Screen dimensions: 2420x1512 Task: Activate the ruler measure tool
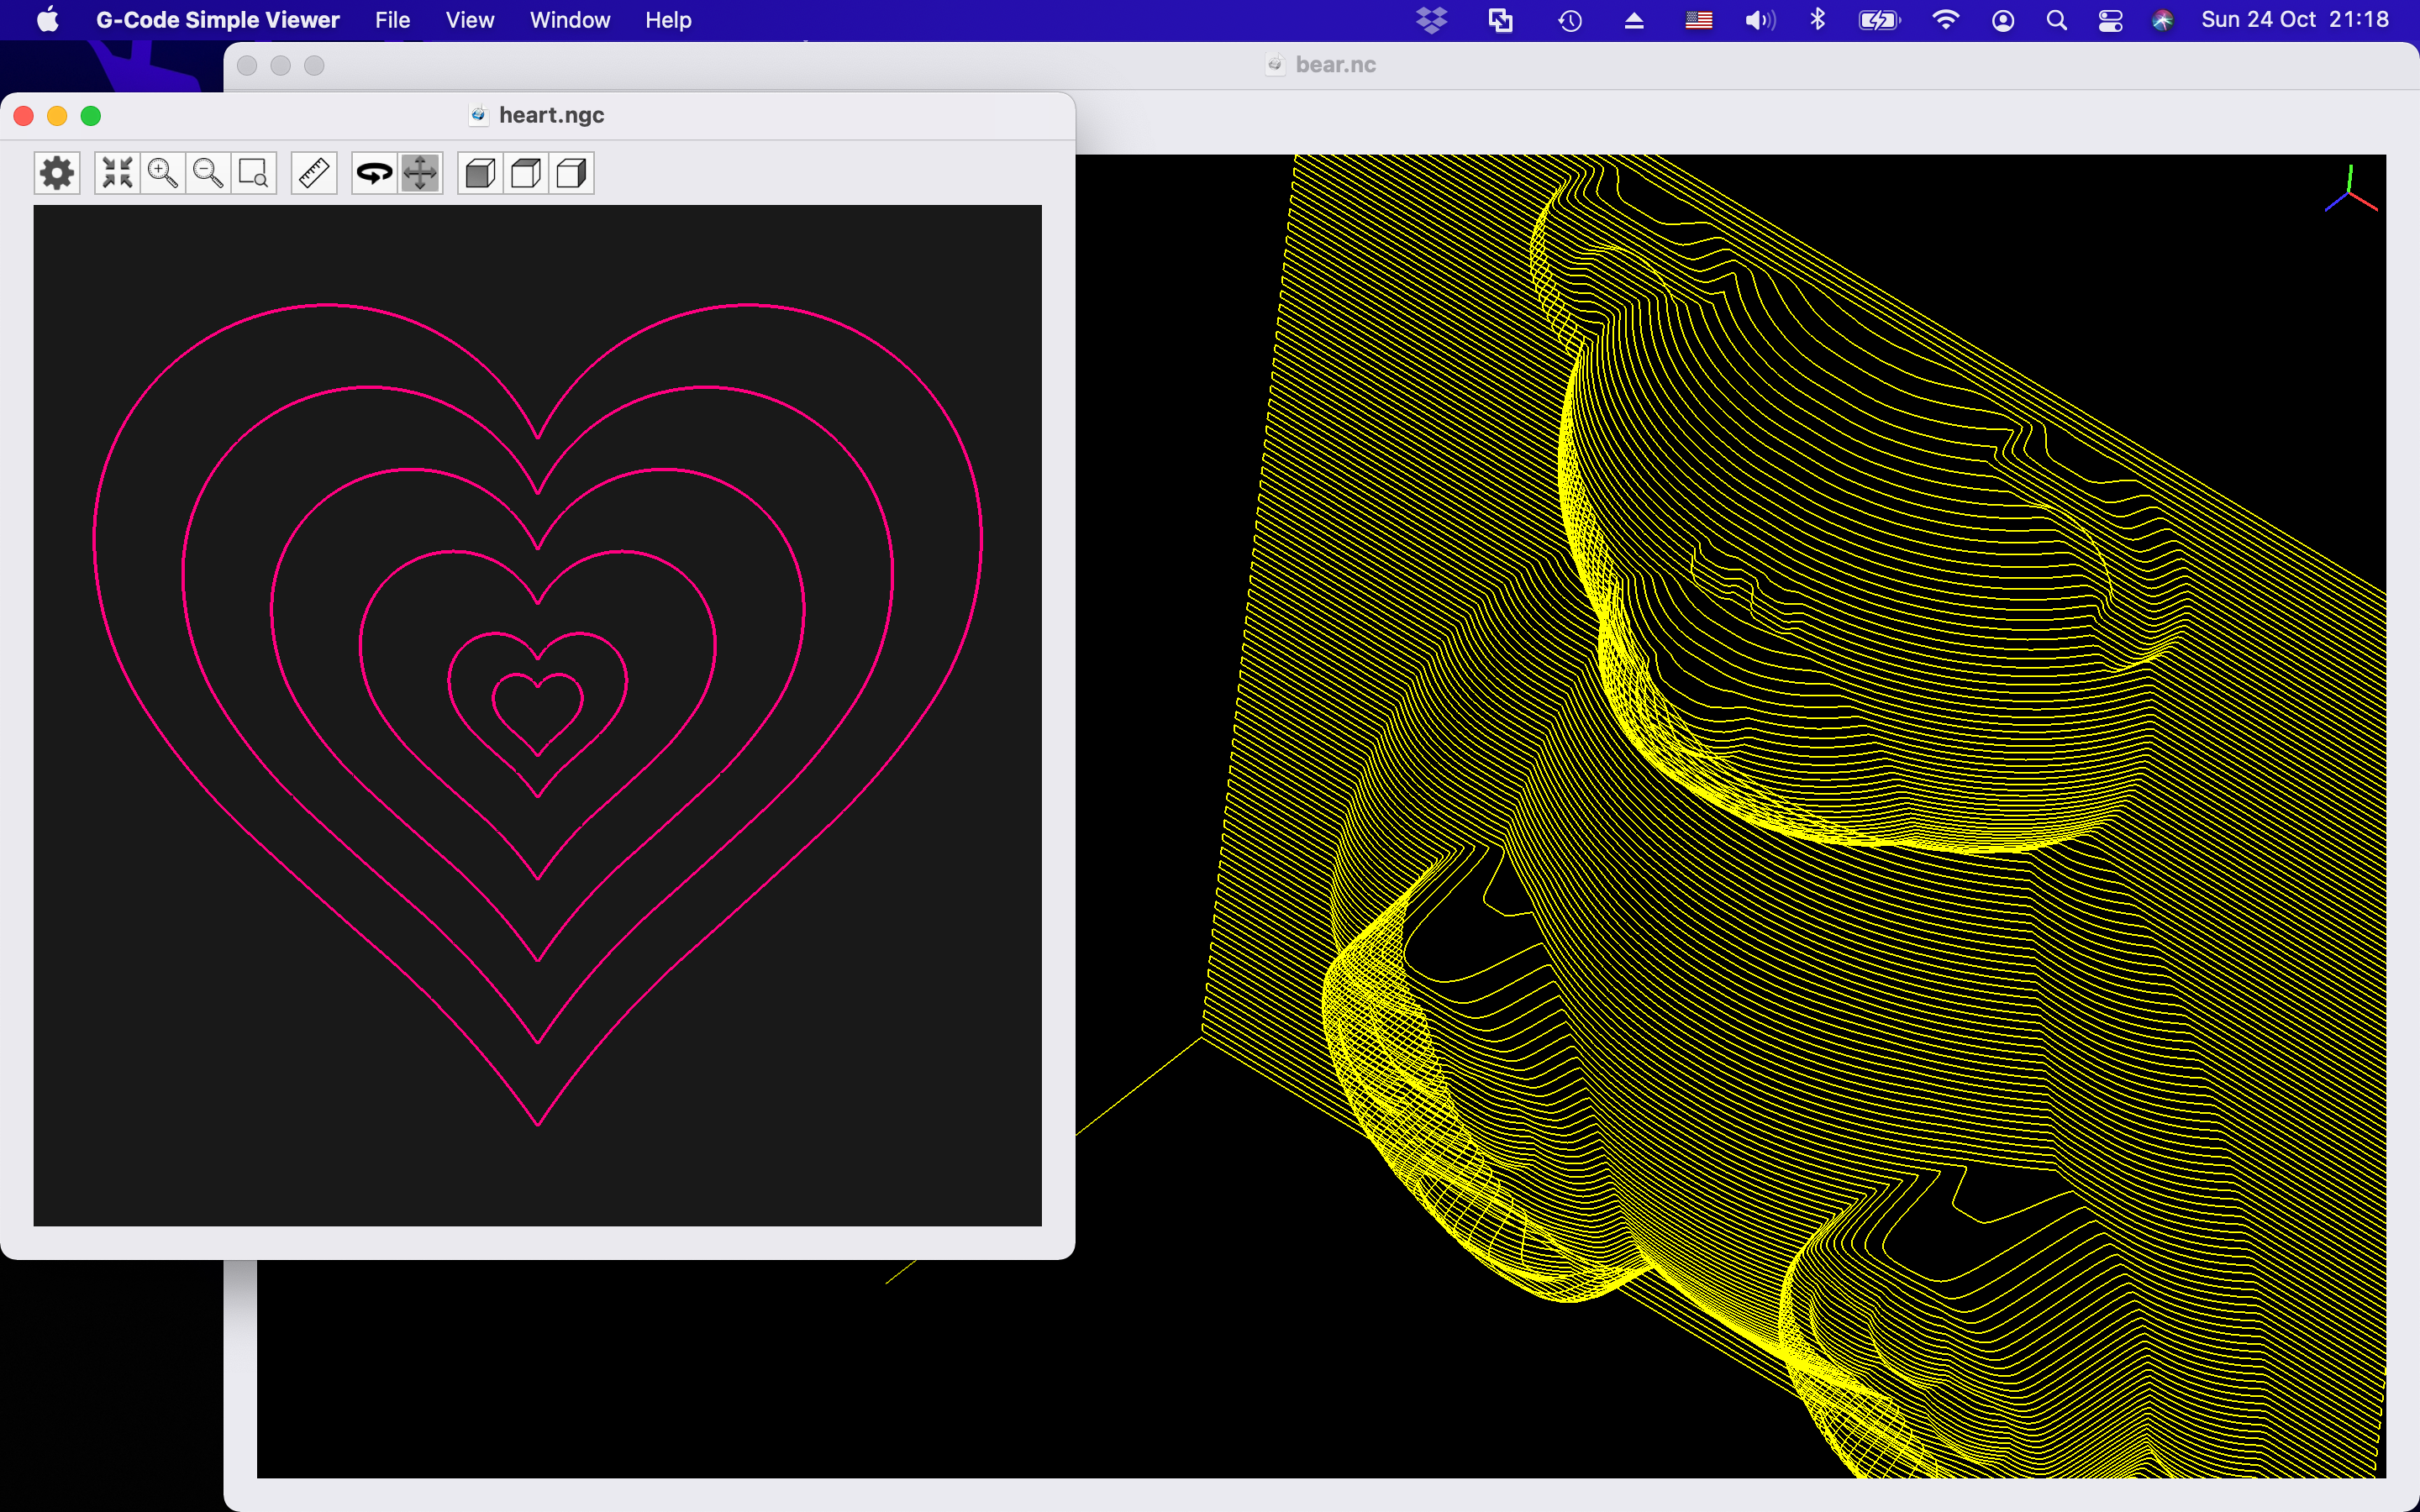click(314, 173)
